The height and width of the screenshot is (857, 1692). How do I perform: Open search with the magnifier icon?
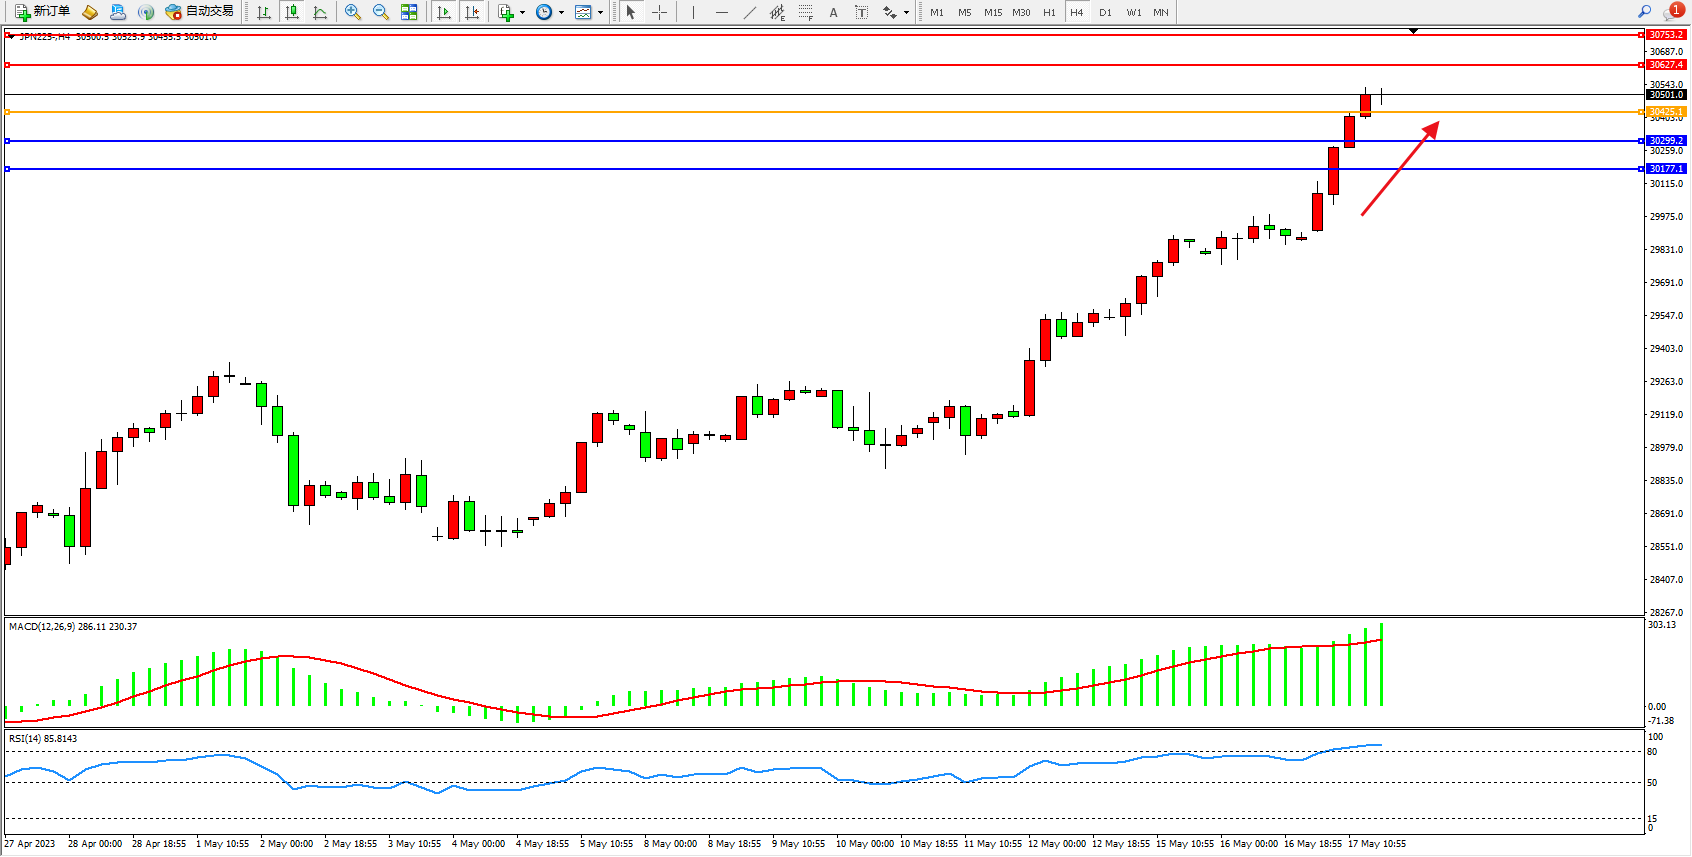pos(1644,12)
